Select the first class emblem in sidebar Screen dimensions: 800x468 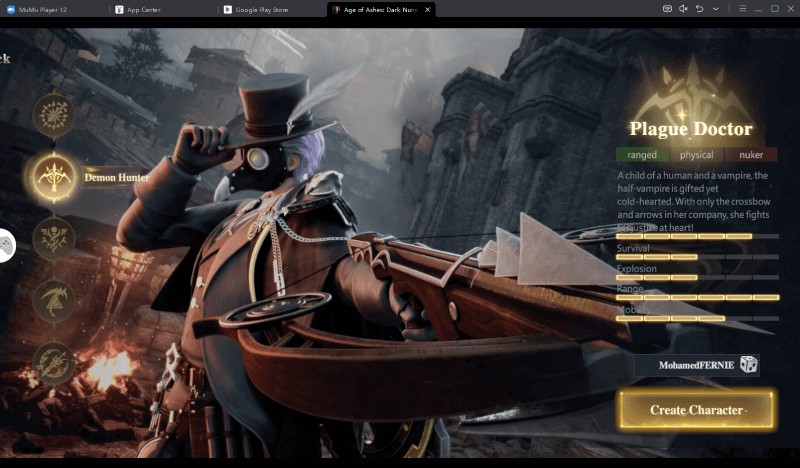54,116
